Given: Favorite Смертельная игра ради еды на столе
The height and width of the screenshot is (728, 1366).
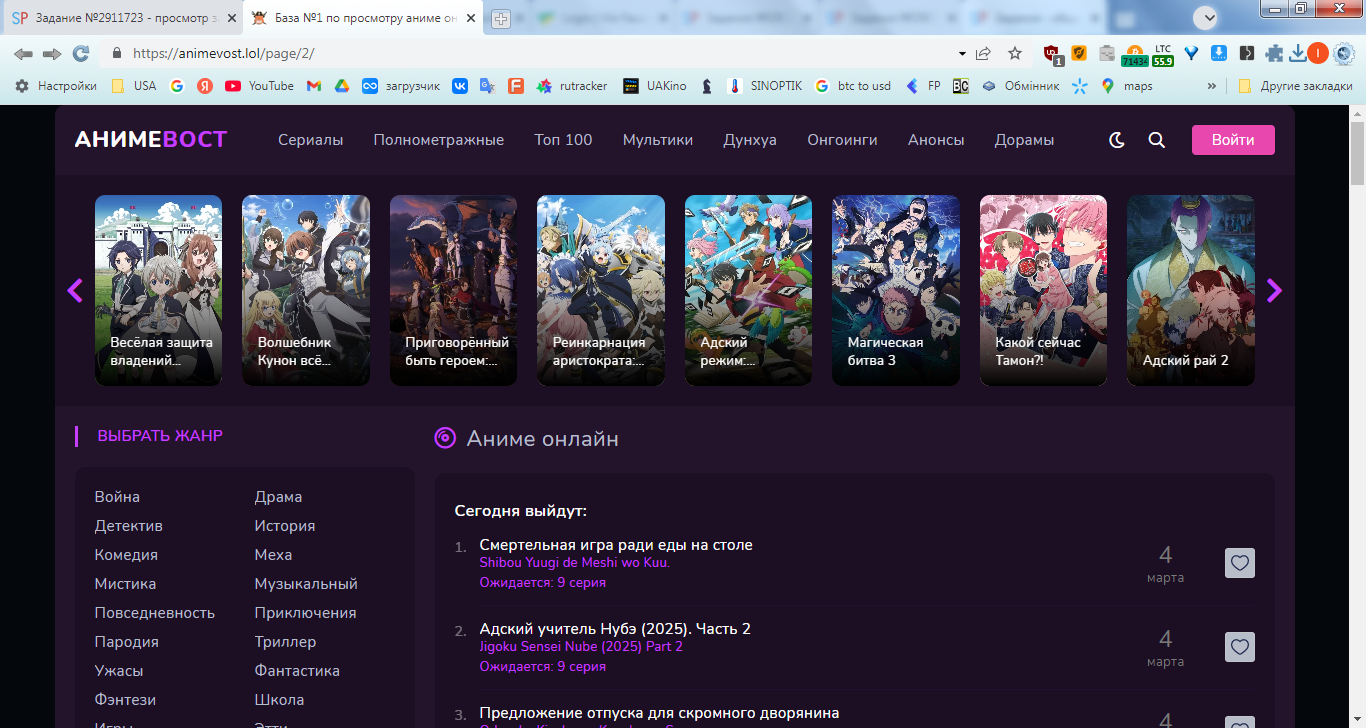Looking at the screenshot, I should point(1240,563).
